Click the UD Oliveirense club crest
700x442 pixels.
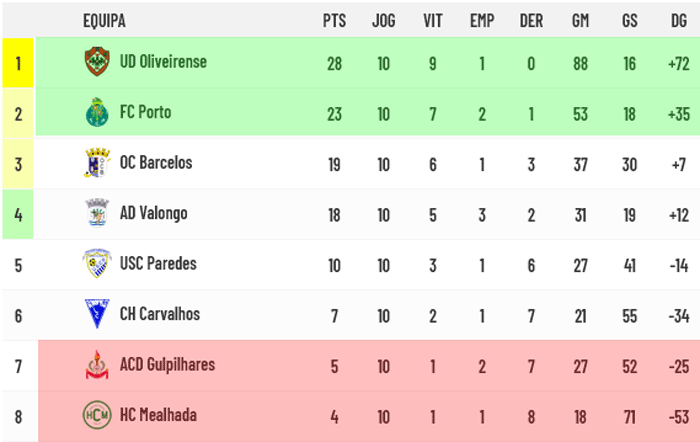coord(97,62)
